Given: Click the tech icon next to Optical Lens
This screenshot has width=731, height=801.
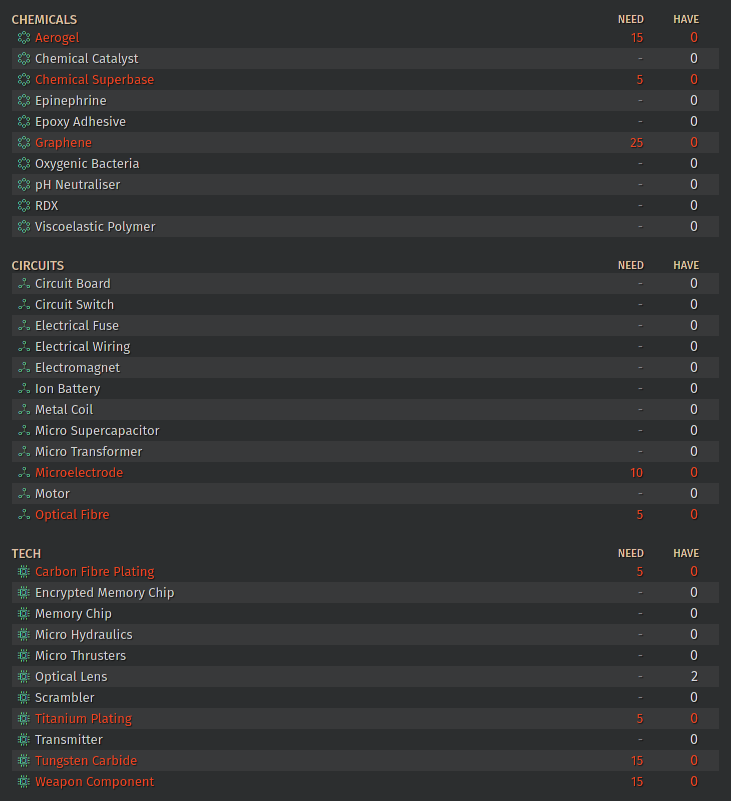Looking at the screenshot, I should pyautogui.click(x=24, y=677).
